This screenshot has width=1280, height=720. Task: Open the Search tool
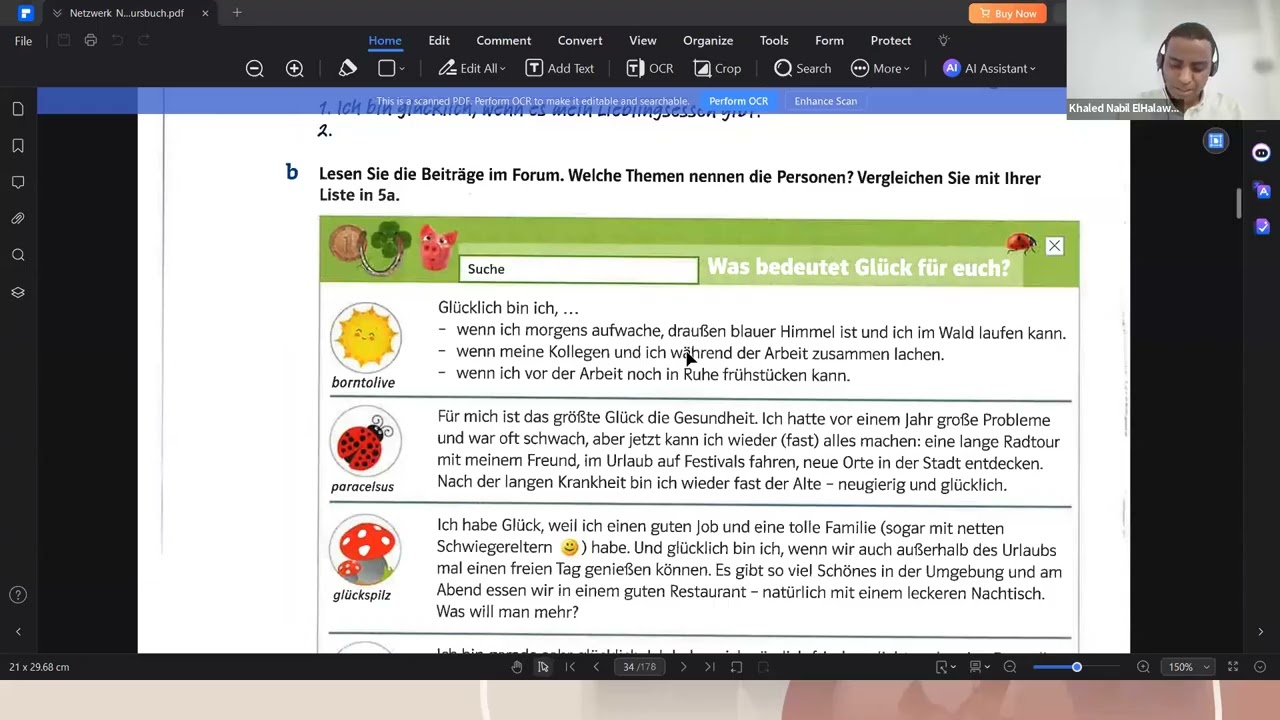(802, 68)
